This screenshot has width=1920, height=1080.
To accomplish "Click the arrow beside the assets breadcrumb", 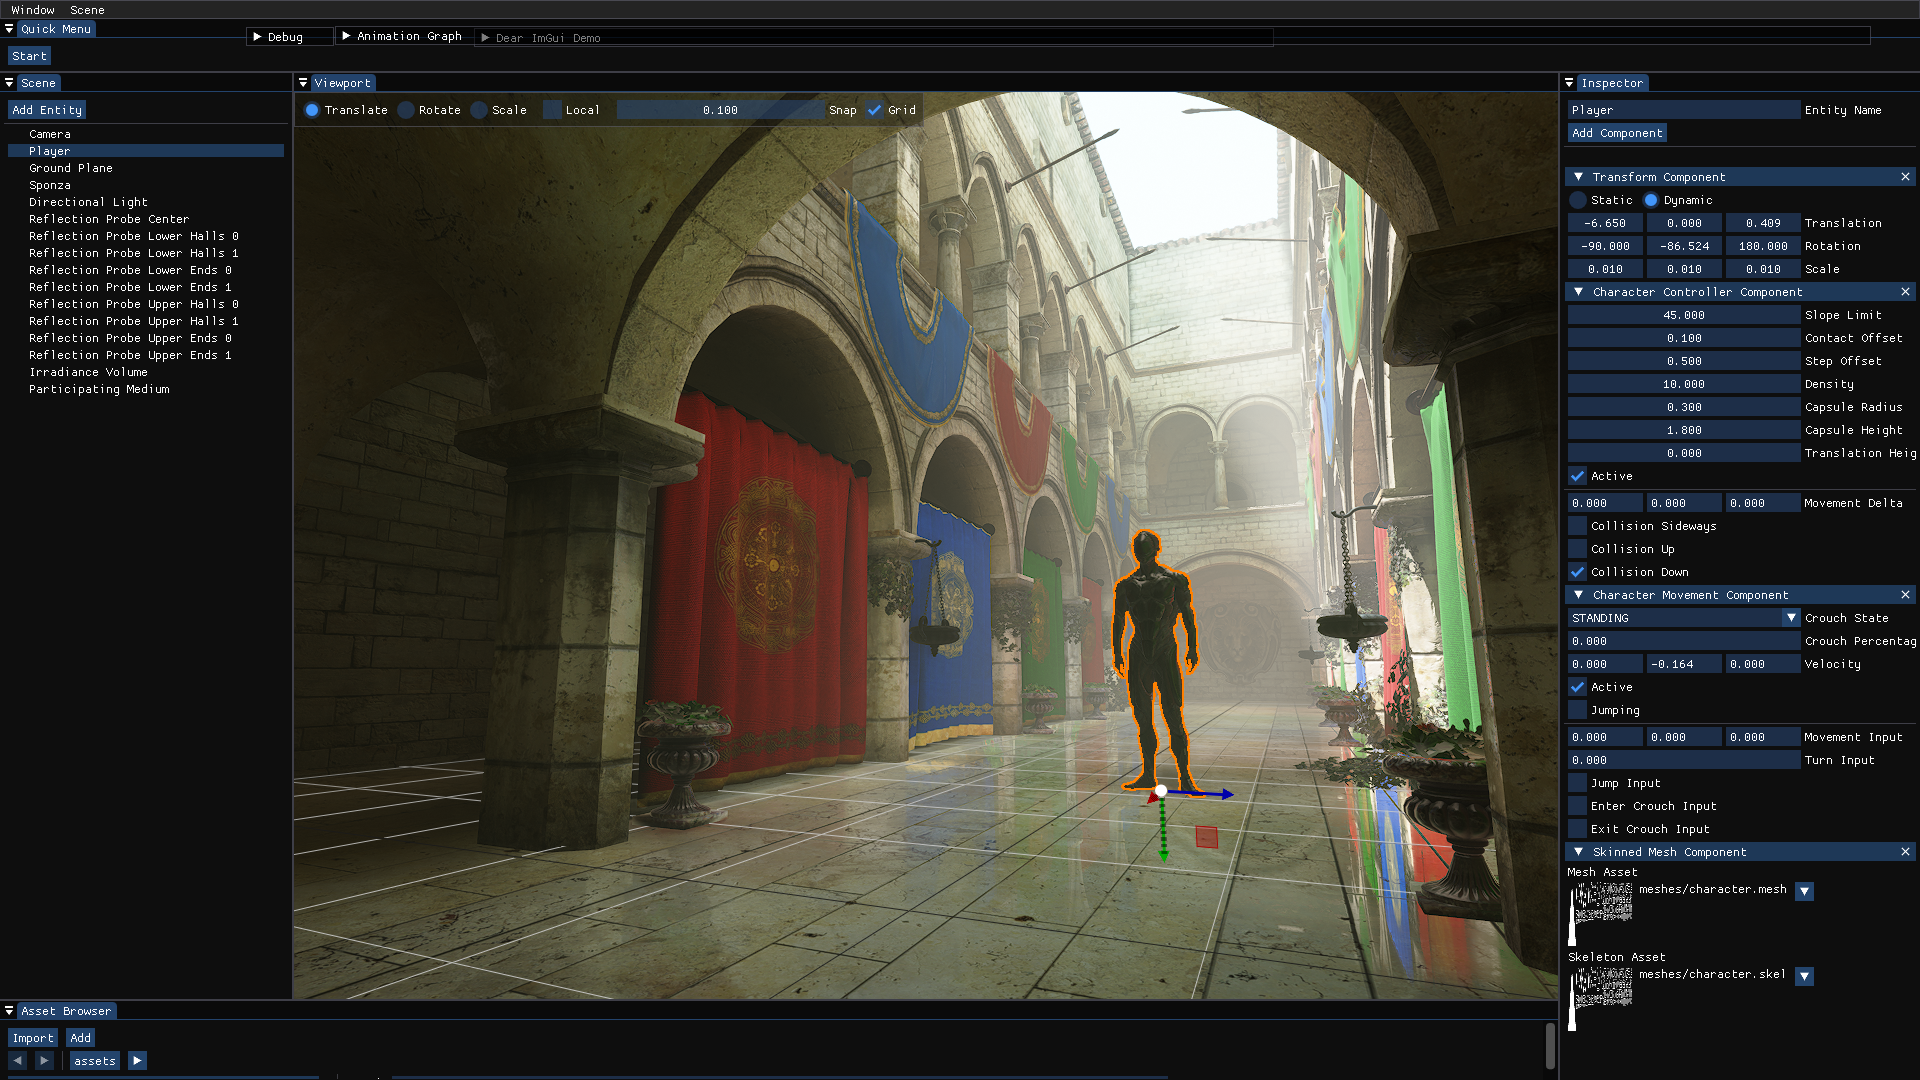I will 137,1060.
